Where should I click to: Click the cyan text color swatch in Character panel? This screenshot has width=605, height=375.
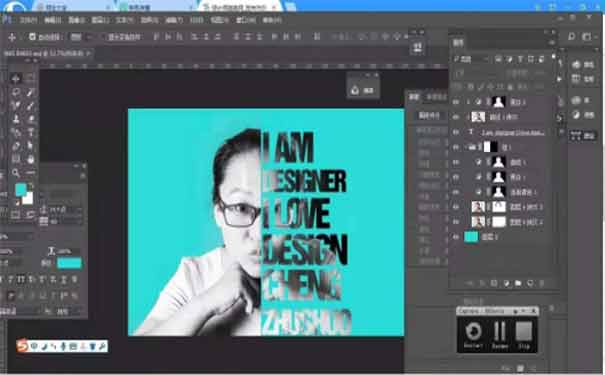coord(69,263)
